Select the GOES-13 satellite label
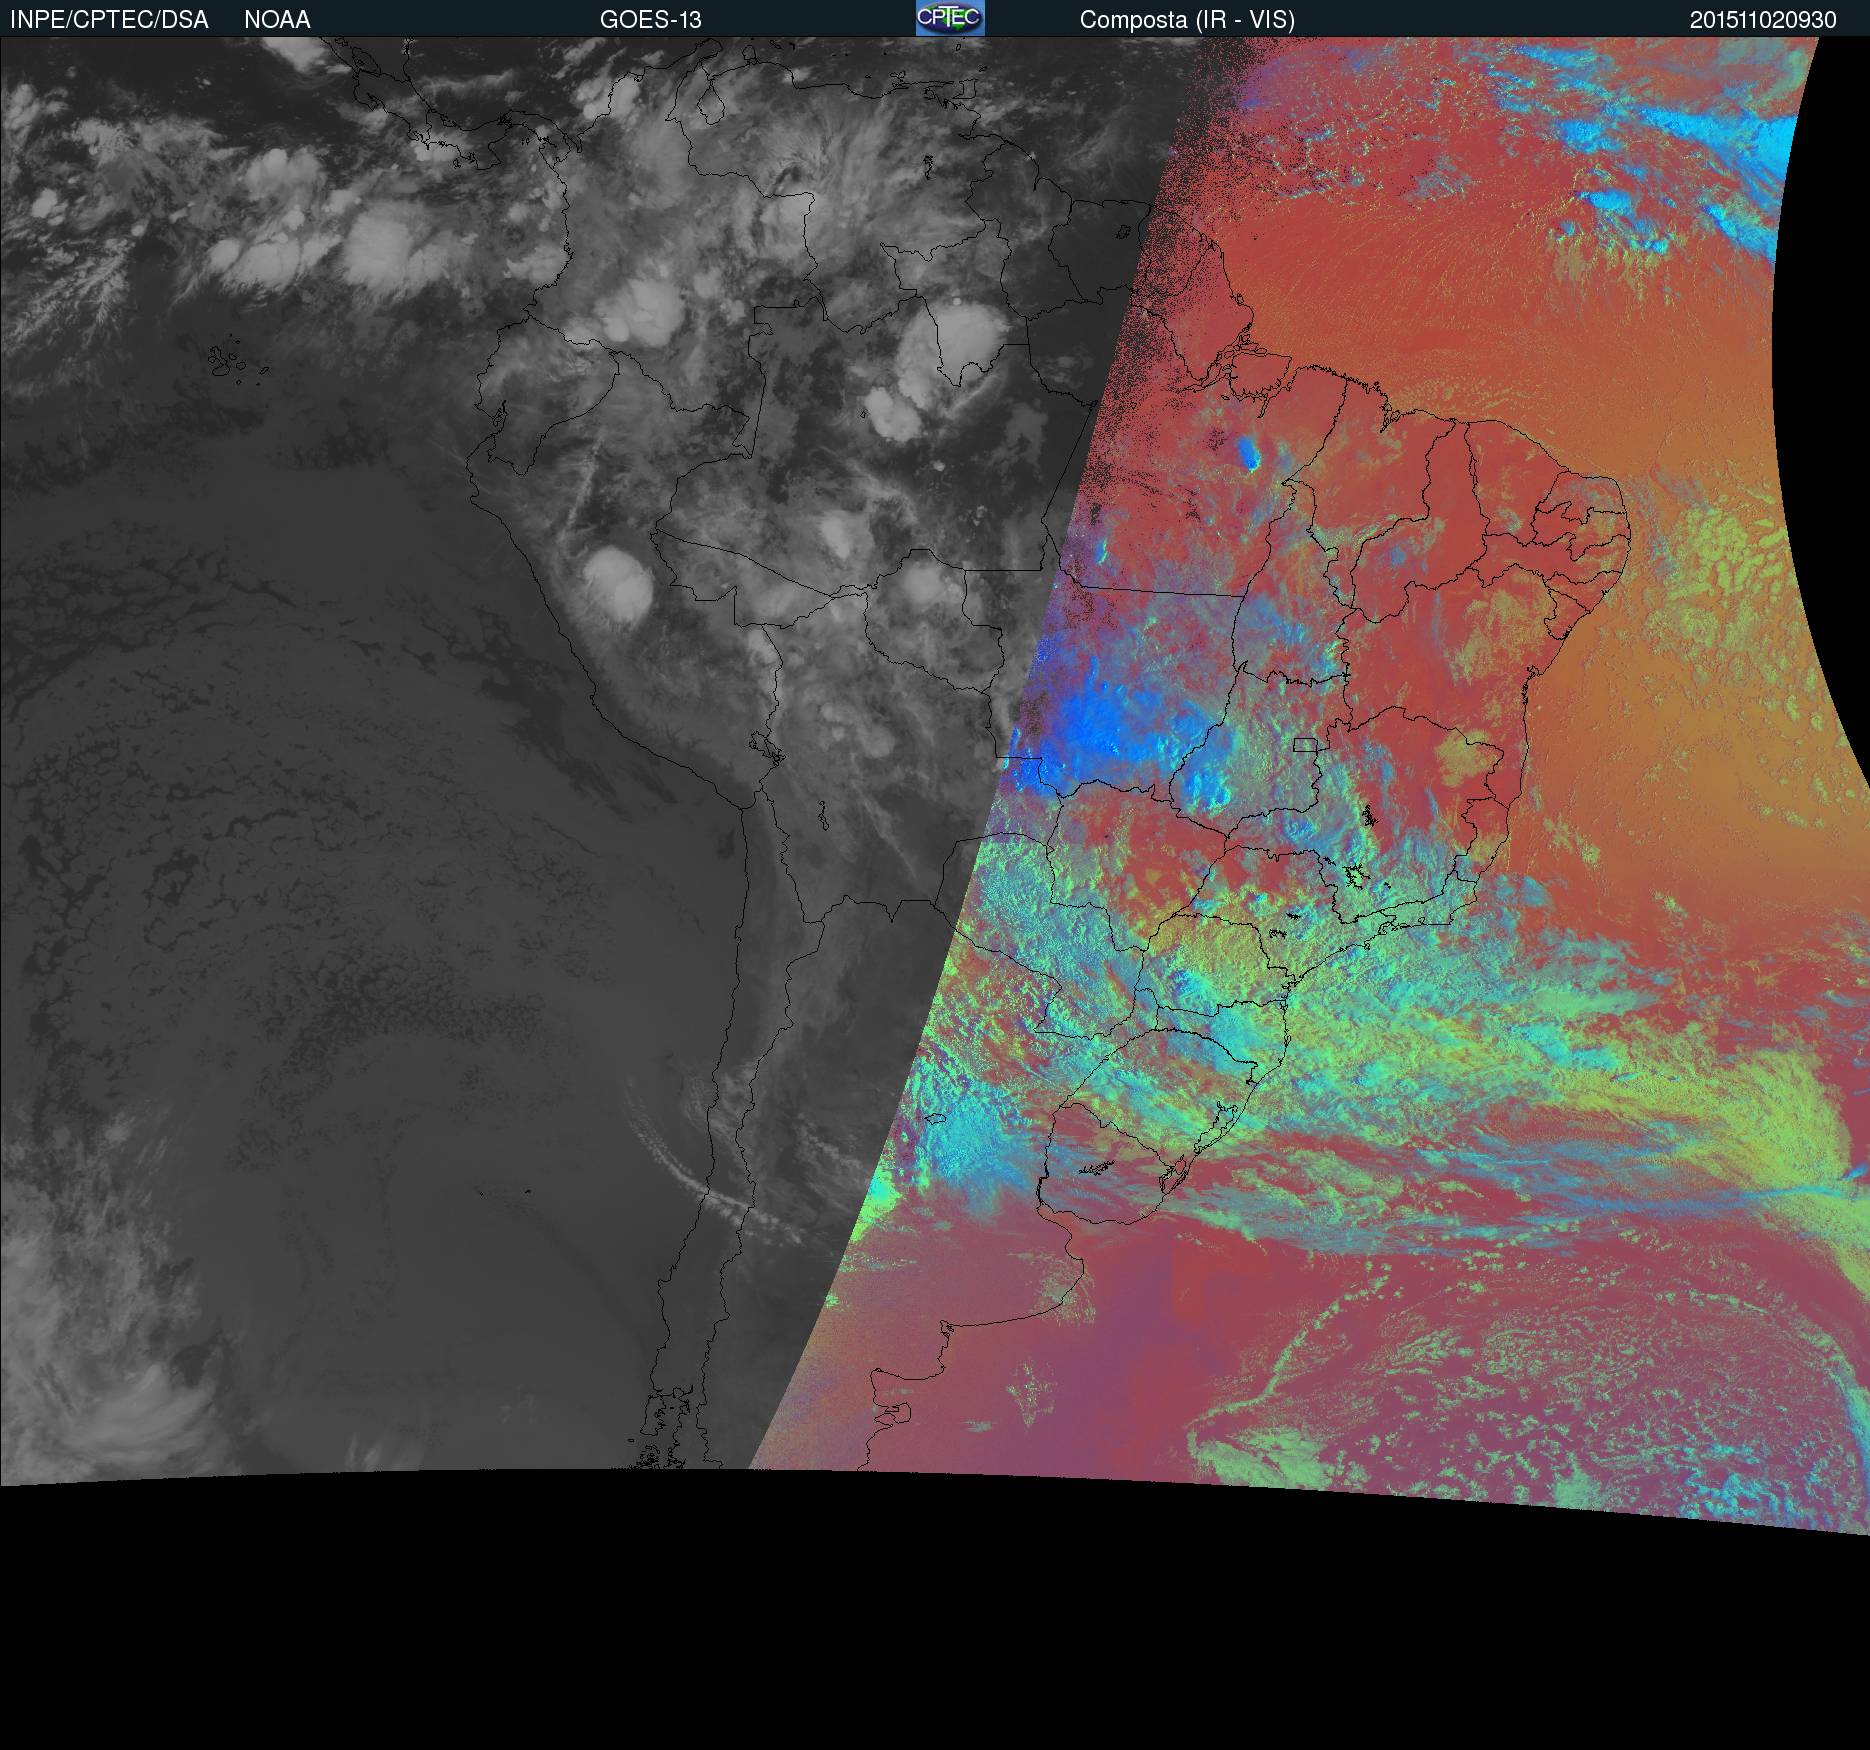The image size is (1870, 1750). 650,20
